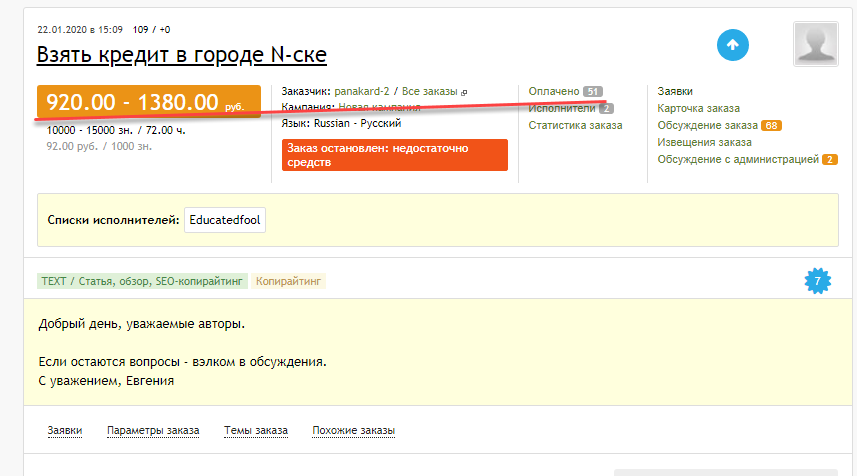Click the blue up-arrow circle icon
The image size is (857, 476).
click(x=732, y=45)
